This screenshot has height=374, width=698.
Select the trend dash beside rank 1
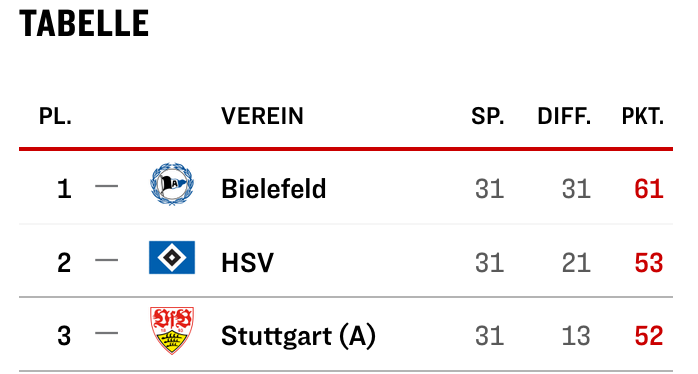point(107,186)
